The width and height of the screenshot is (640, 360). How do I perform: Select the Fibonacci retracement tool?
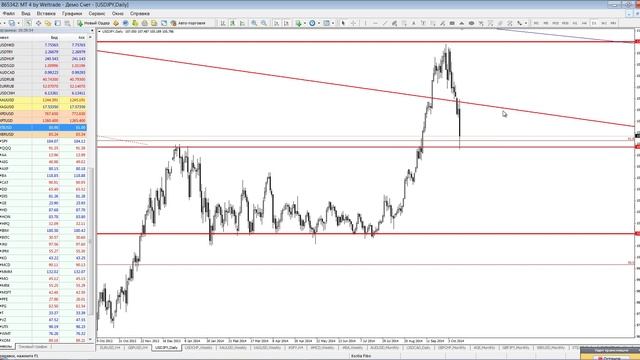pos(404,23)
